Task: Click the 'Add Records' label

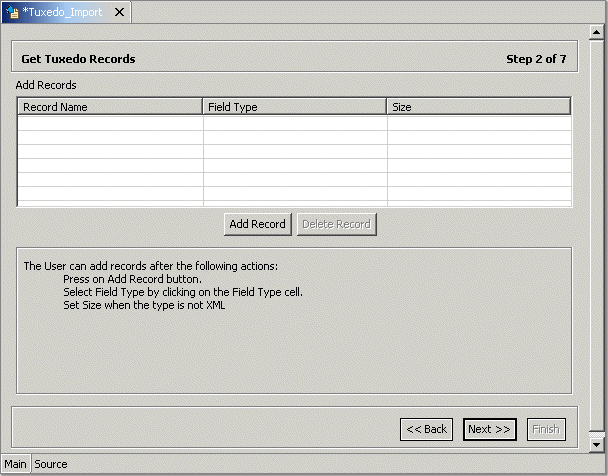Action: coord(46,85)
